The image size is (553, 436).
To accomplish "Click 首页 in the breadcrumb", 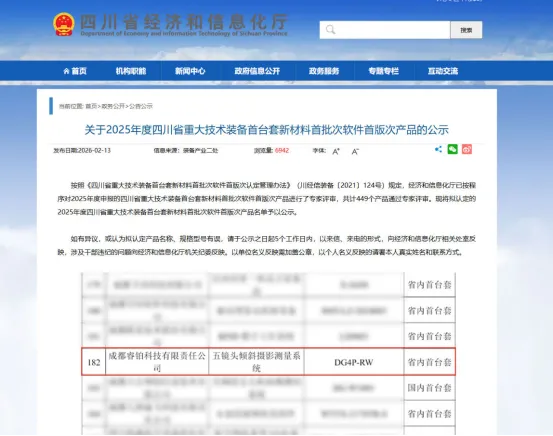I will coord(91,106).
